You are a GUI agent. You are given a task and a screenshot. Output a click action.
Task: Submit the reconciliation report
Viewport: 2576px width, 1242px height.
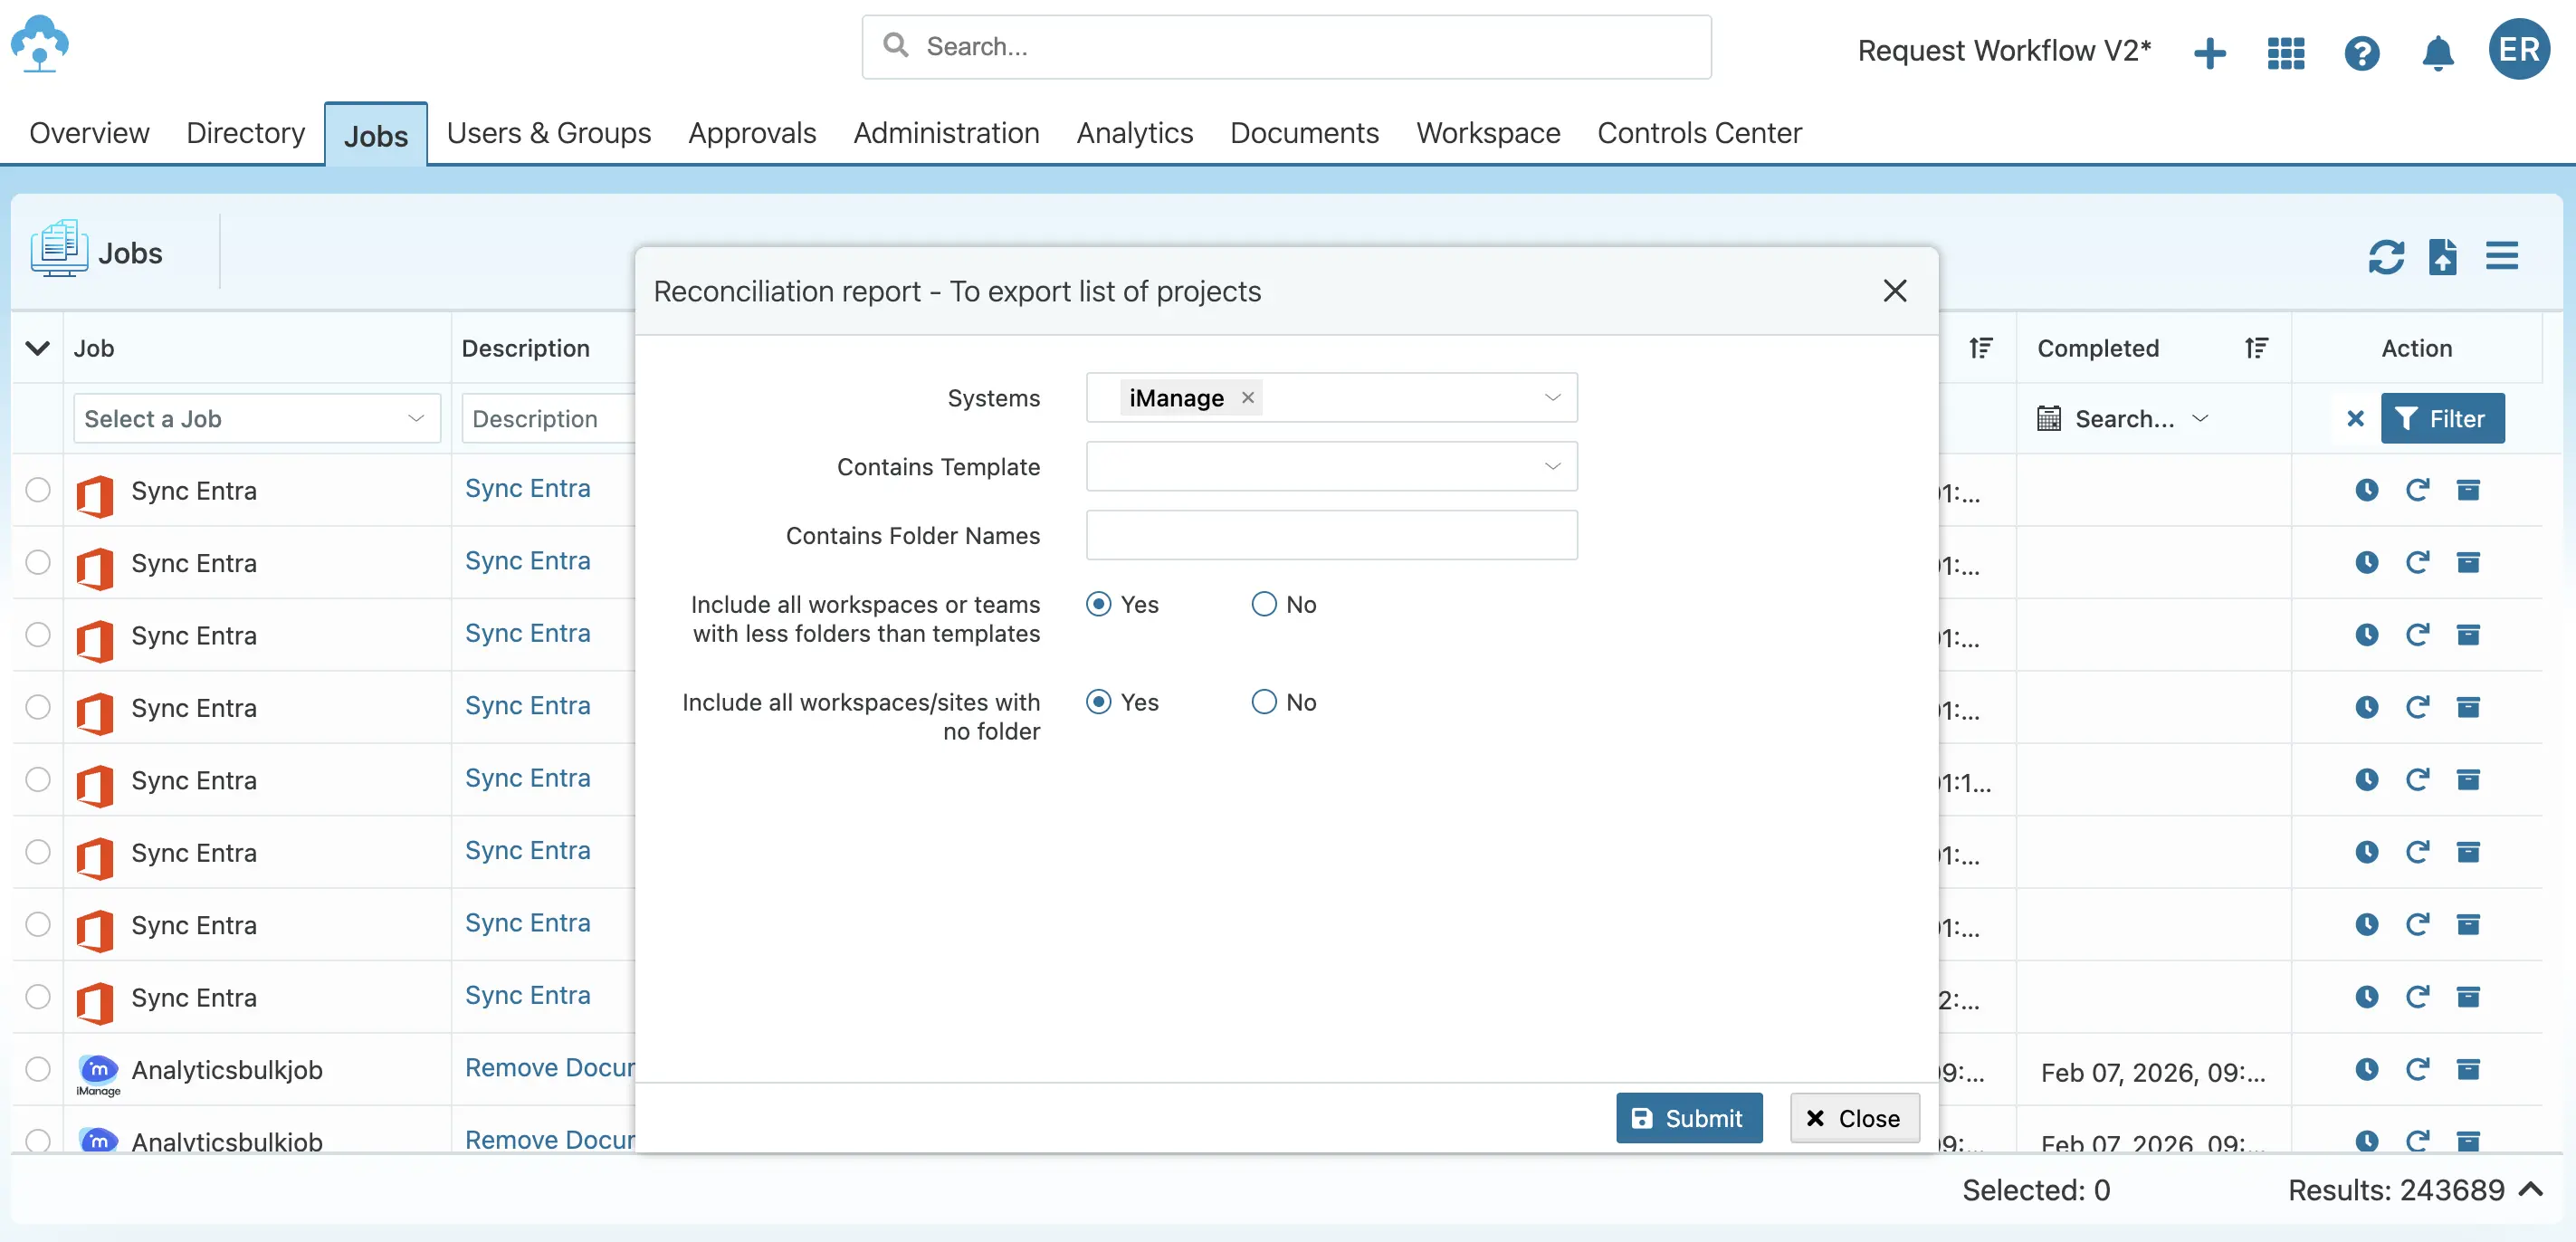point(1688,1118)
